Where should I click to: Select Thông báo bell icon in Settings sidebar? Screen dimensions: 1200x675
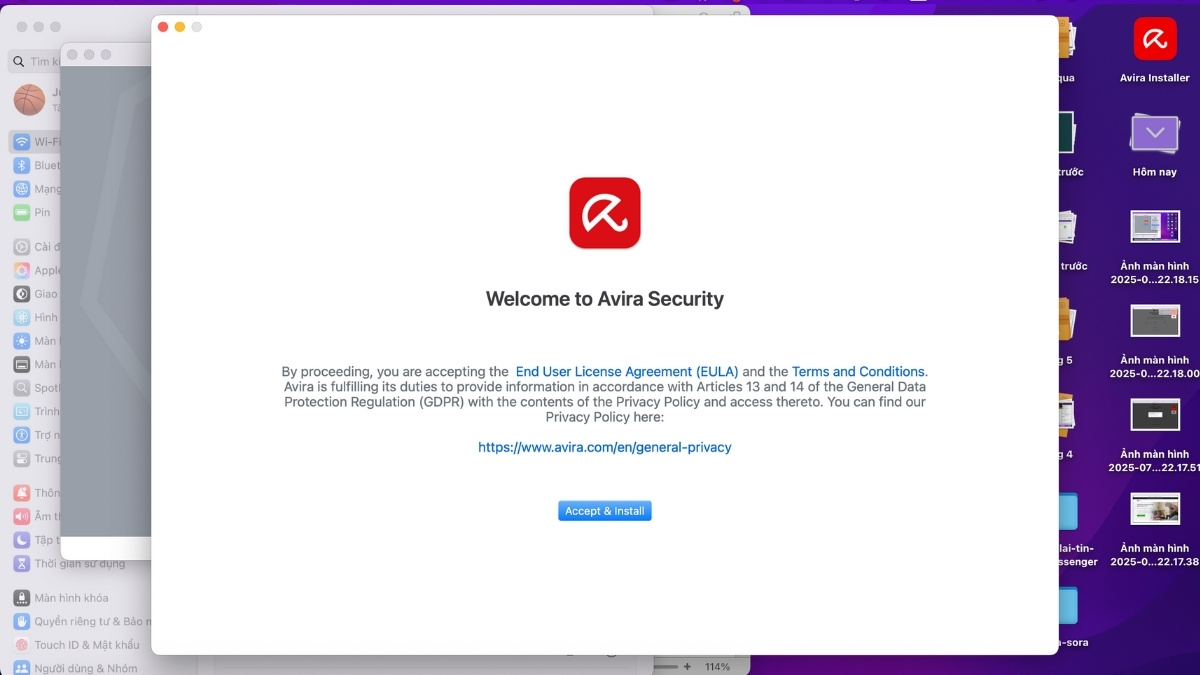coord(22,493)
